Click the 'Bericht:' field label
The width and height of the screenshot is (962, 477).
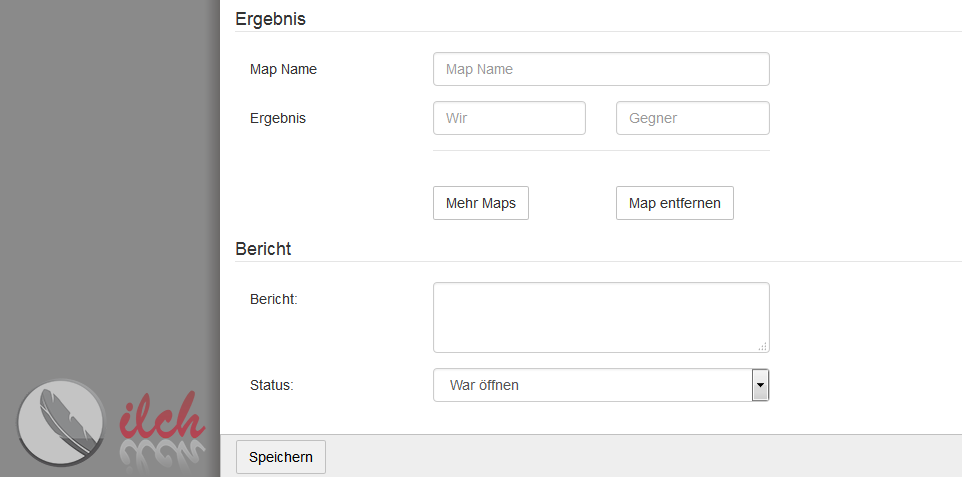(274, 300)
